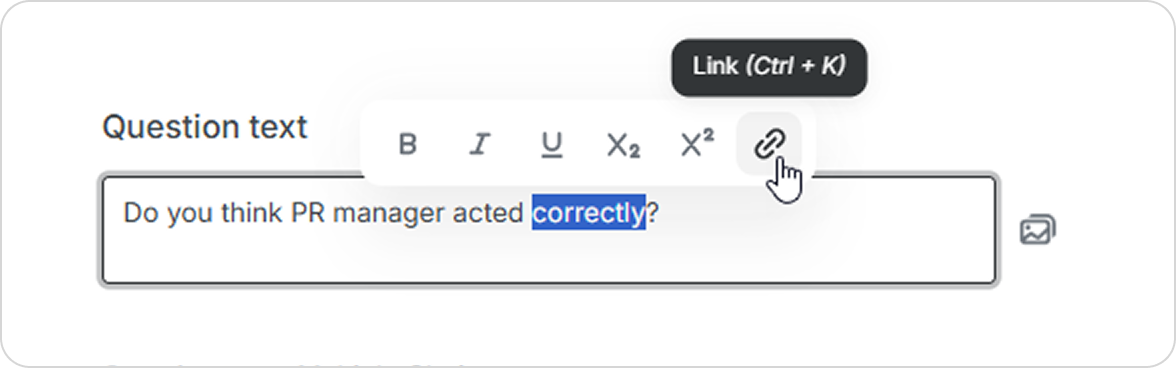The height and width of the screenshot is (368, 1176).
Task: Open the add image icon beside the field
Action: (x=1037, y=229)
